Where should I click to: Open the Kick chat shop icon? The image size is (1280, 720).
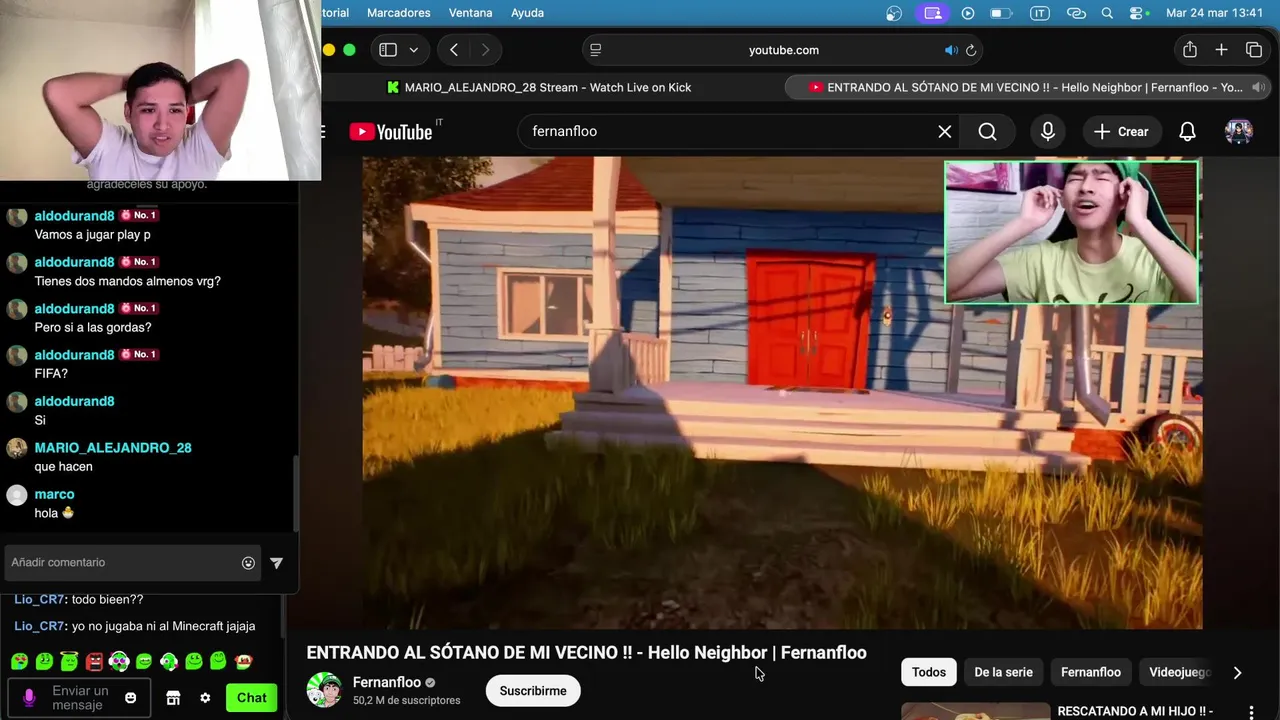(173, 698)
